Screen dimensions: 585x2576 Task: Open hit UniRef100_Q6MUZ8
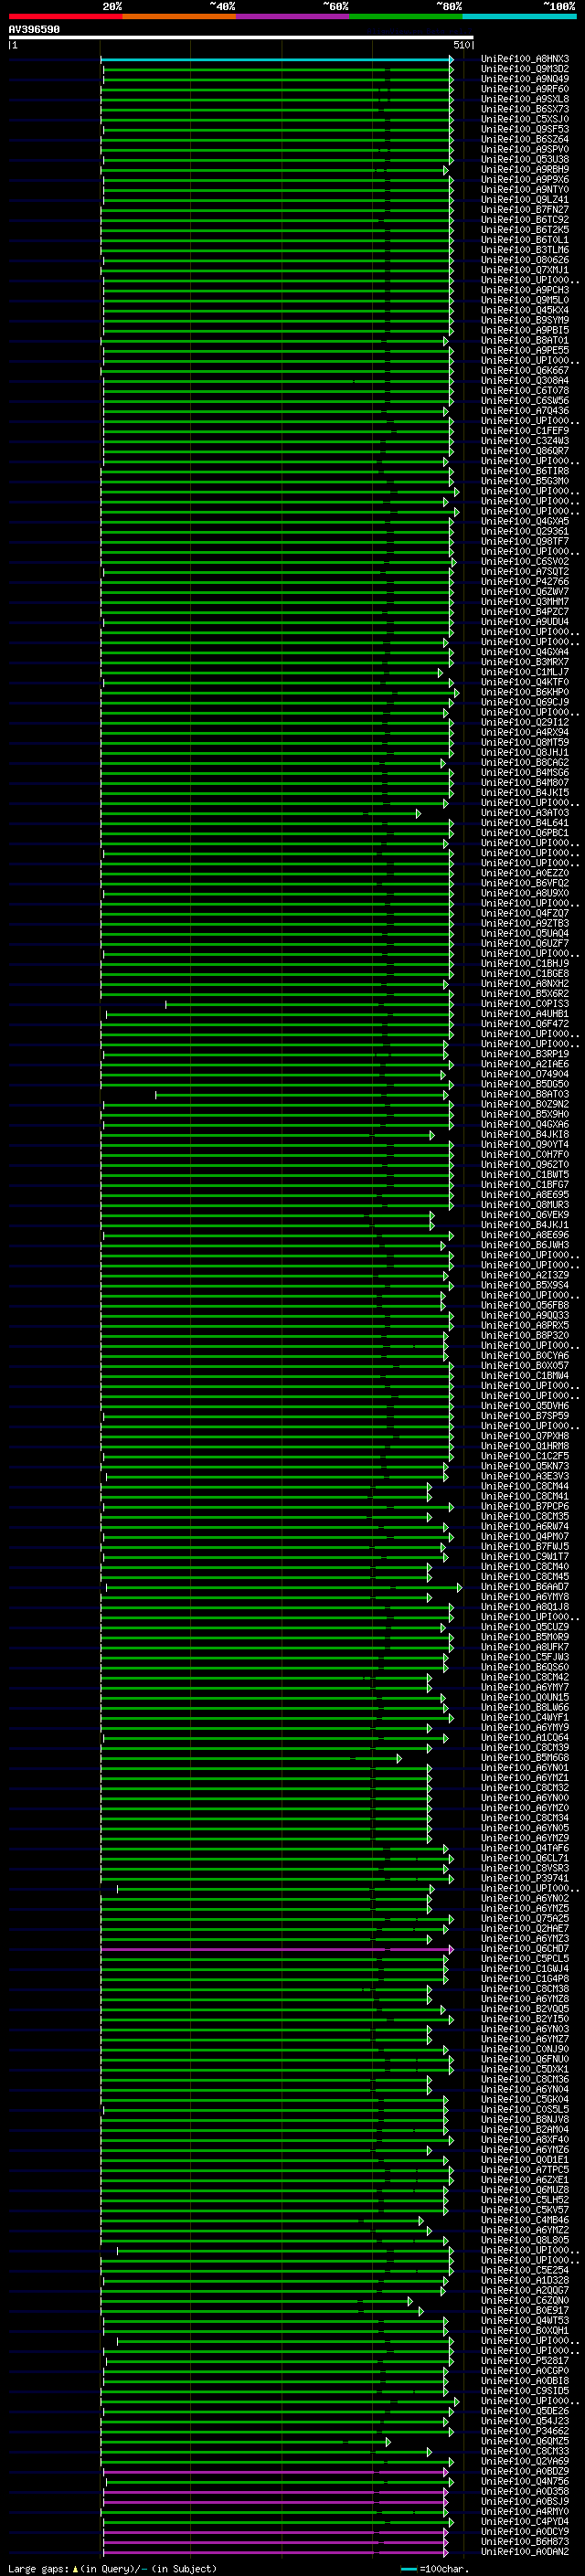click(x=525, y=2190)
